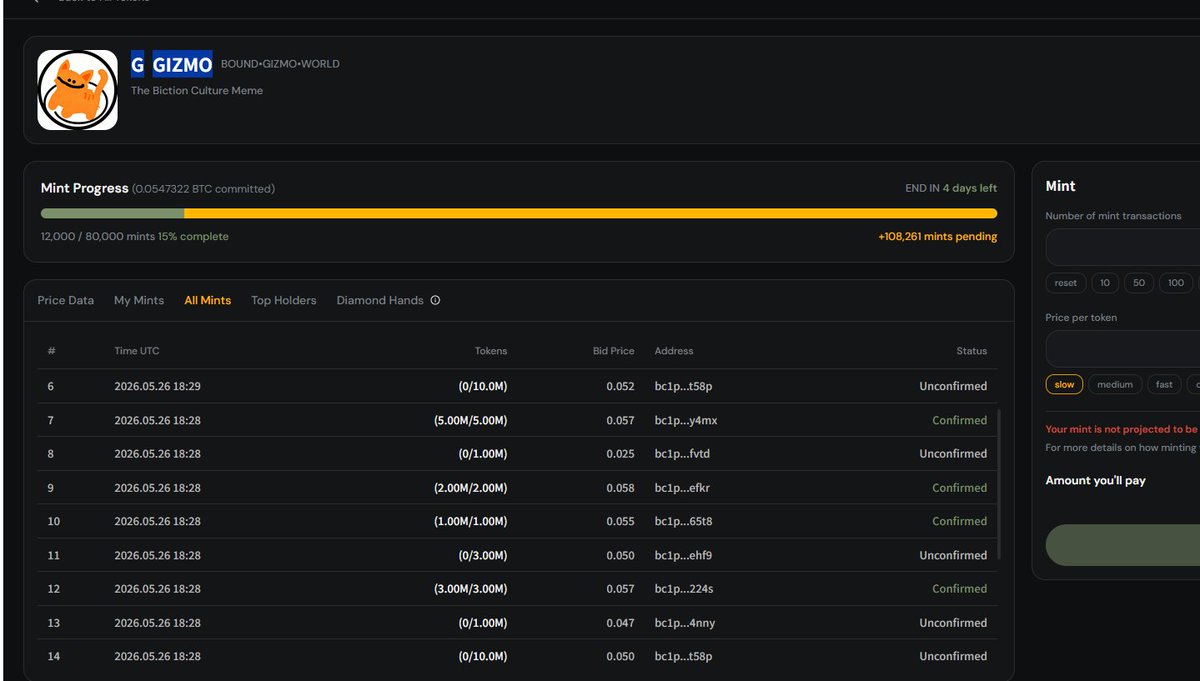Click The Biction Culture Meme description
Image resolution: width=1200 pixels, height=681 pixels.
tap(197, 91)
